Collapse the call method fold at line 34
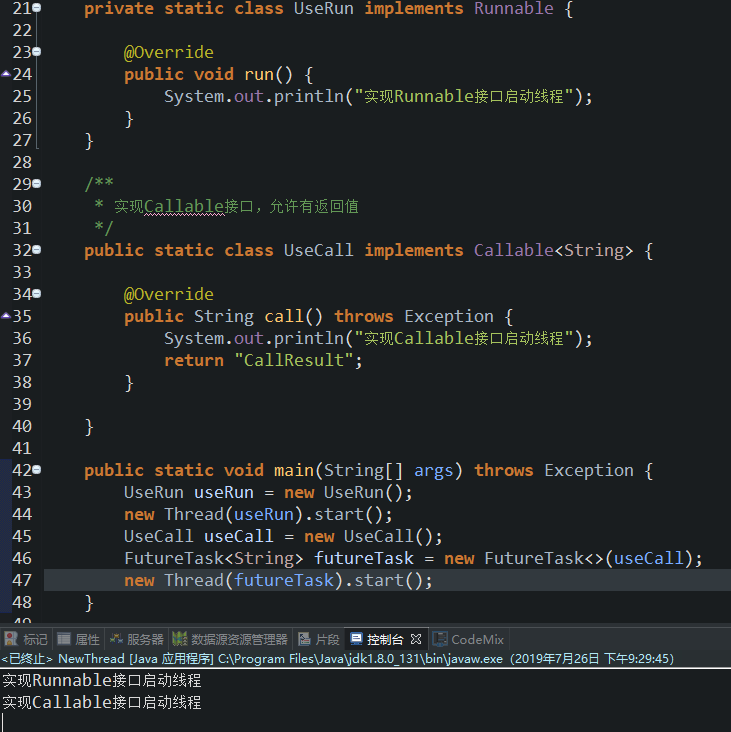 tap(37, 294)
